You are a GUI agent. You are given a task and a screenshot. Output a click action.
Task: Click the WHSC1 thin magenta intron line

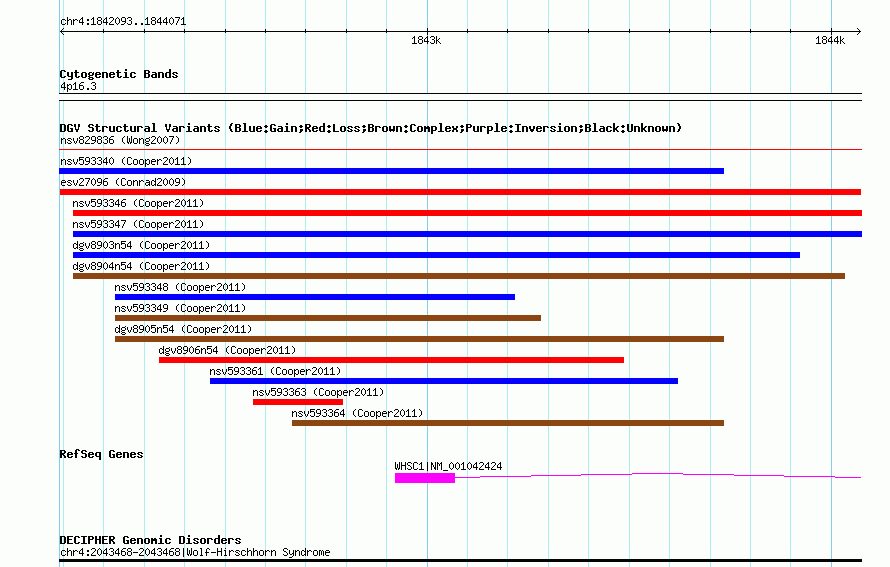[x=658, y=475]
